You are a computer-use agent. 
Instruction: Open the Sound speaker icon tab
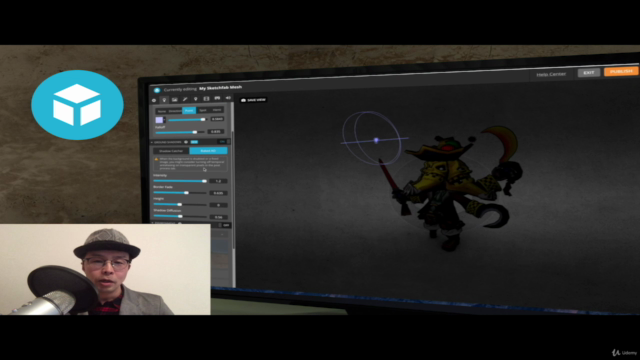pyautogui.click(x=228, y=98)
